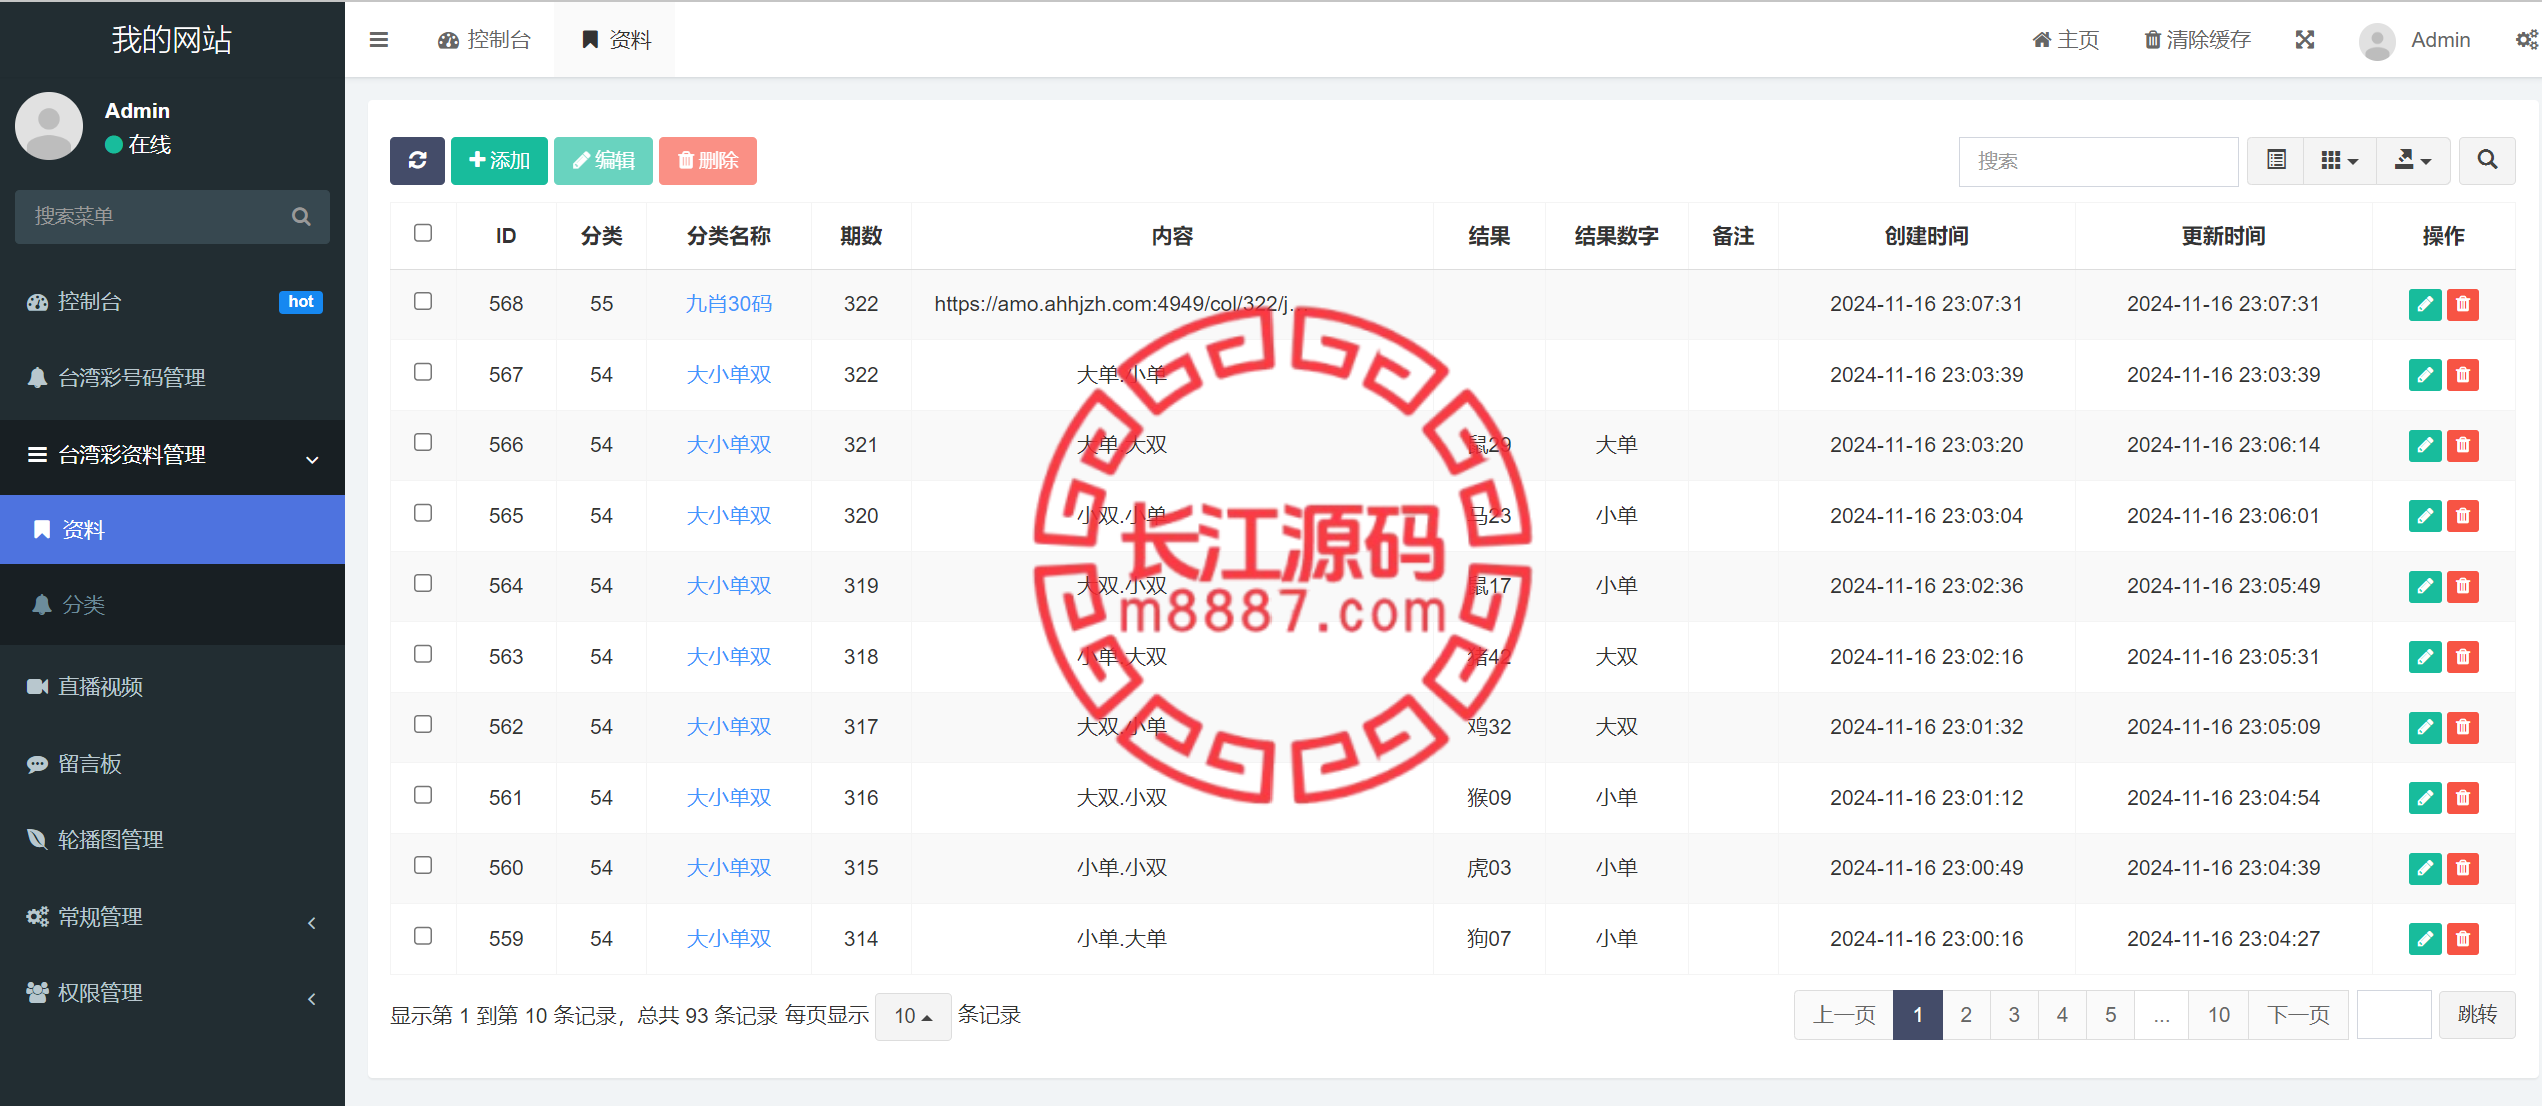Open 控制台 in the sidebar
This screenshot has width=2542, height=1106.
point(172,302)
